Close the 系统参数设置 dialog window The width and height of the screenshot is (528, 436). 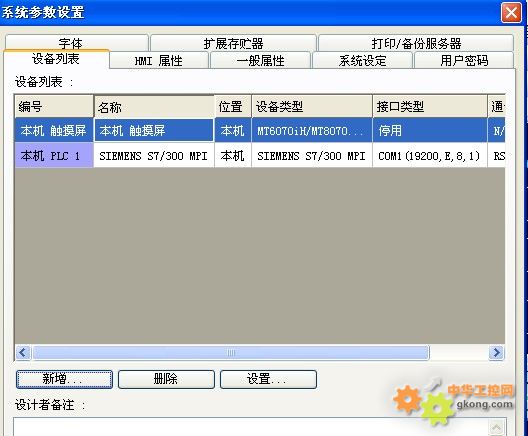[x=511, y=13]
